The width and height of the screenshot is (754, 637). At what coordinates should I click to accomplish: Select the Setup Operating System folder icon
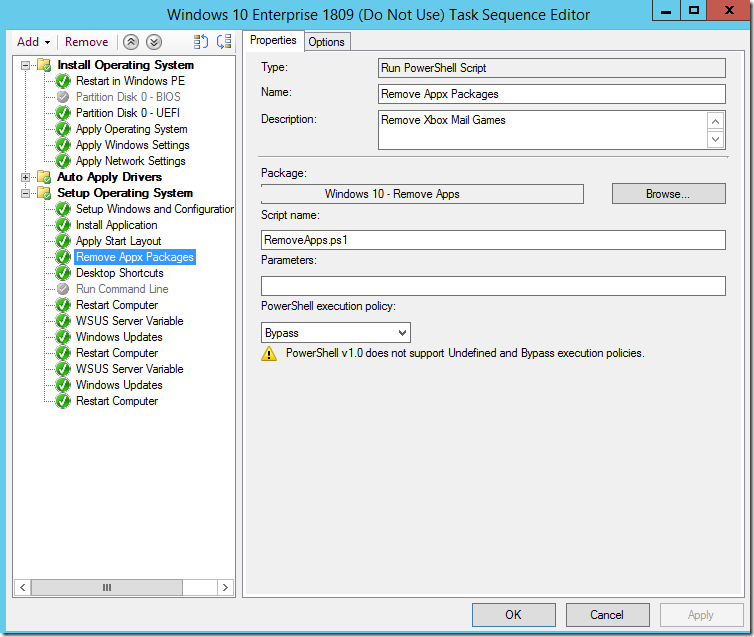tap(44, 193)
